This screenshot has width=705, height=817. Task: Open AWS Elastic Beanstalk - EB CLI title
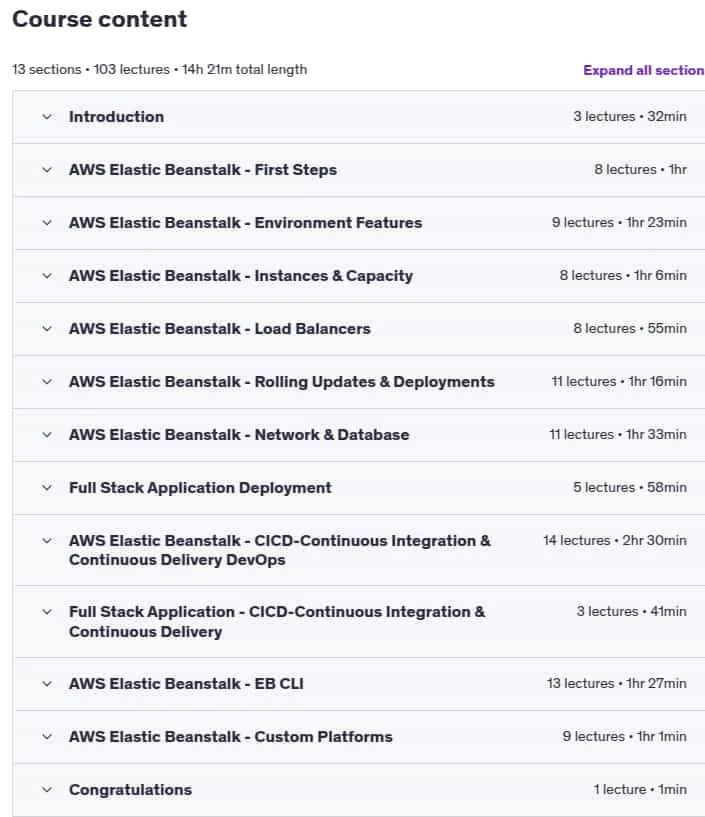(186, 684)
